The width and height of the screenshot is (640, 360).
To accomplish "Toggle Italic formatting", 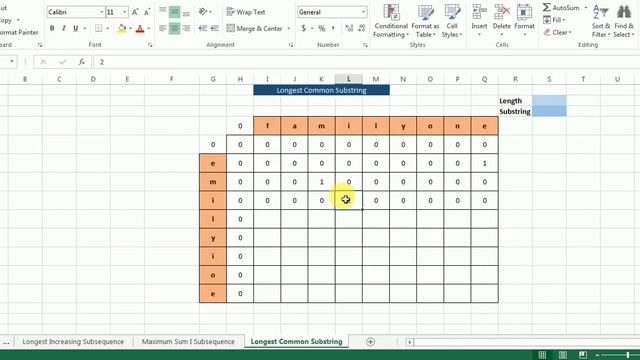I will click(x=64, y=29).
